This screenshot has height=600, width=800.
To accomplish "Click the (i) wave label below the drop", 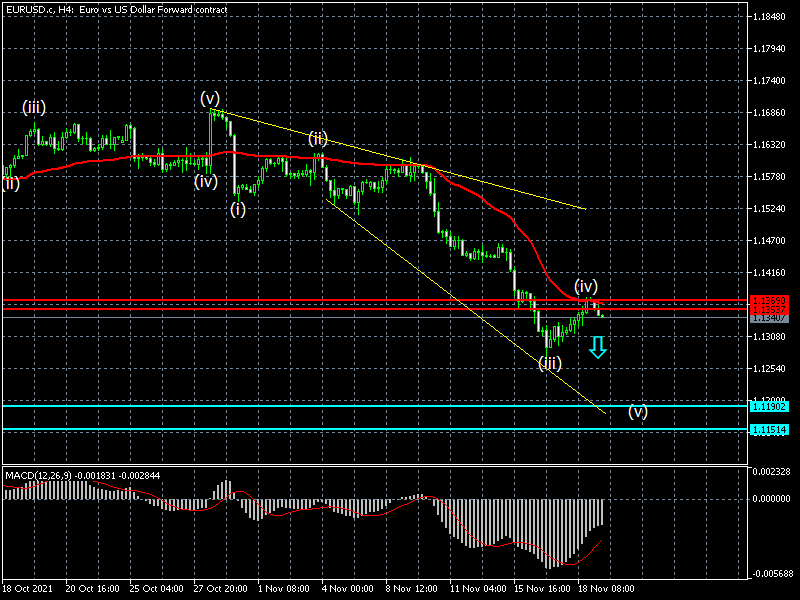I will click(238, 209).
